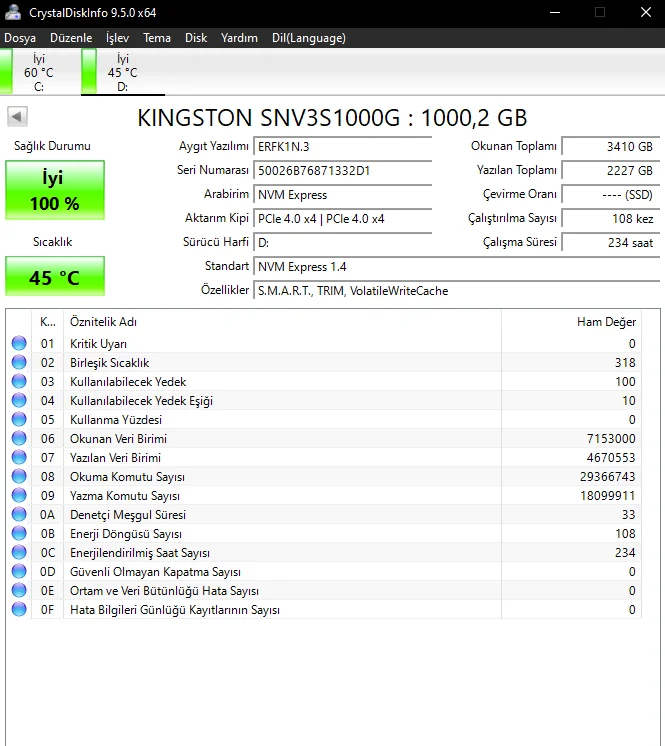The height and width of the screenshot is (746, 665).
Task: Switch to the C: drive tab at 60 °C
Action: click(39, 72)
